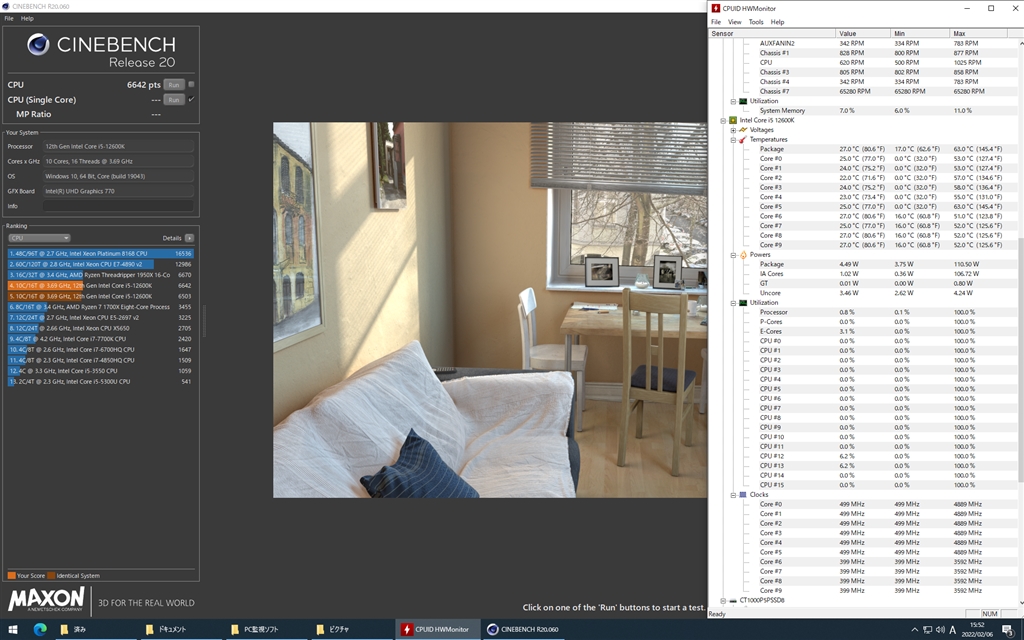Expand the Voltages node
The image size is (1024, 640).
(x=733, y=130)
